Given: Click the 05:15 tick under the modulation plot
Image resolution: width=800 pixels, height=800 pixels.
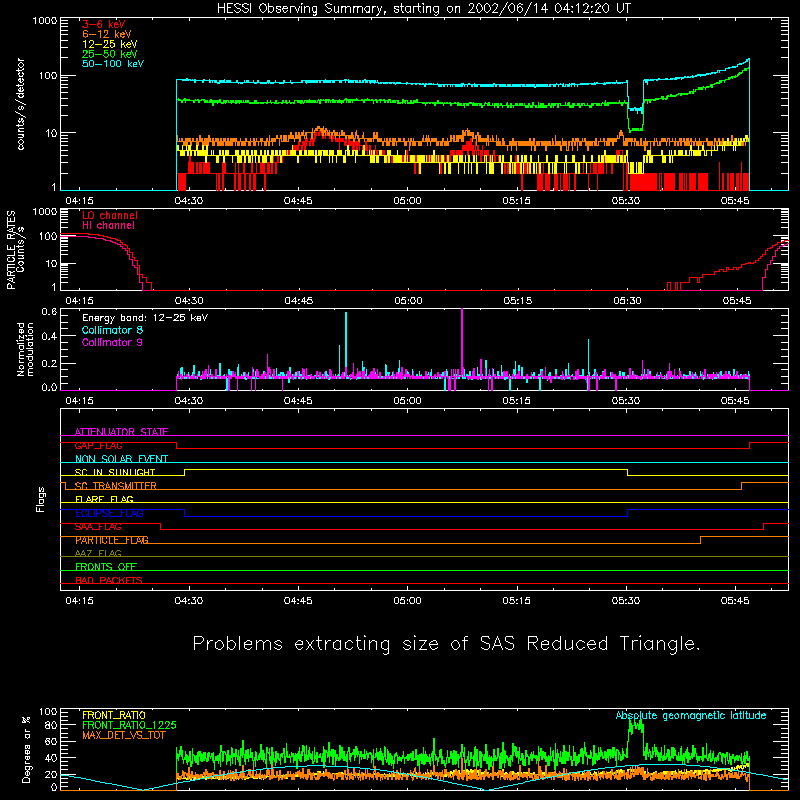Looking at the screenshot, I should (x=517, y=401).
